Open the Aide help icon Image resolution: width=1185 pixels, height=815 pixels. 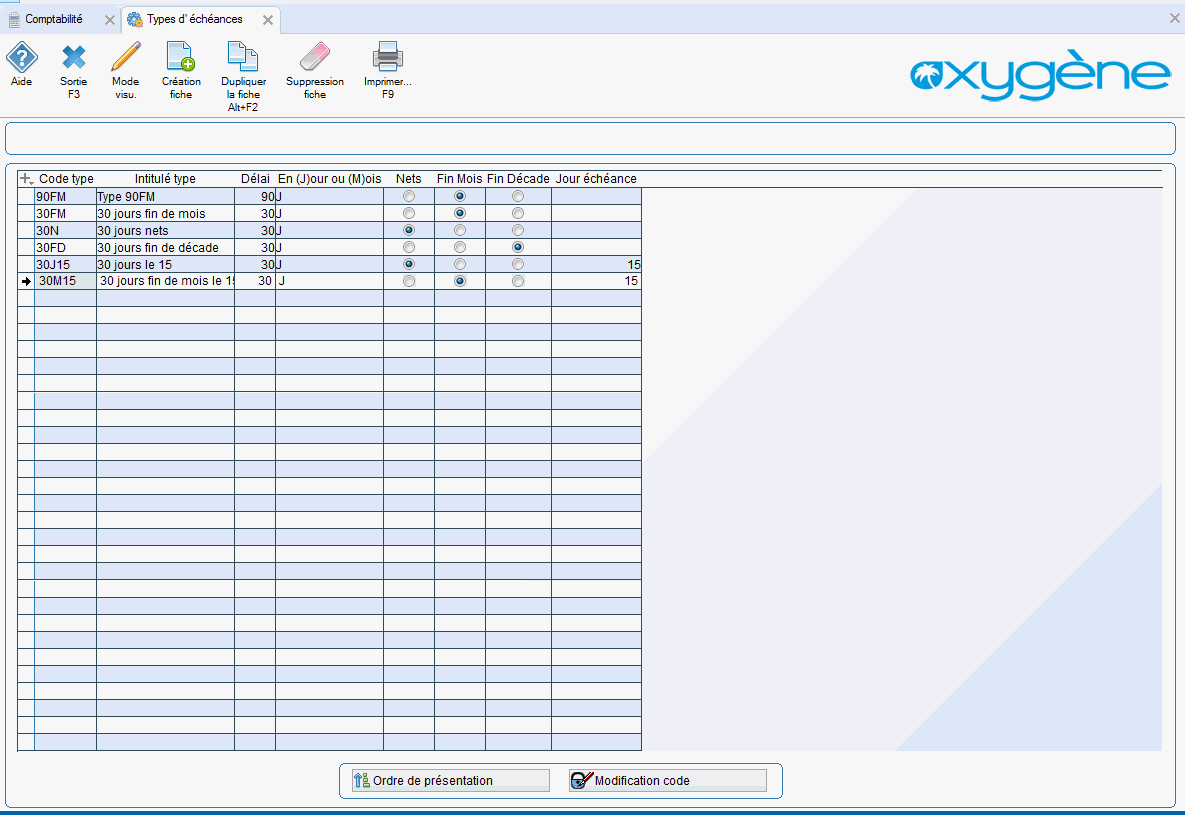(22, 58)
